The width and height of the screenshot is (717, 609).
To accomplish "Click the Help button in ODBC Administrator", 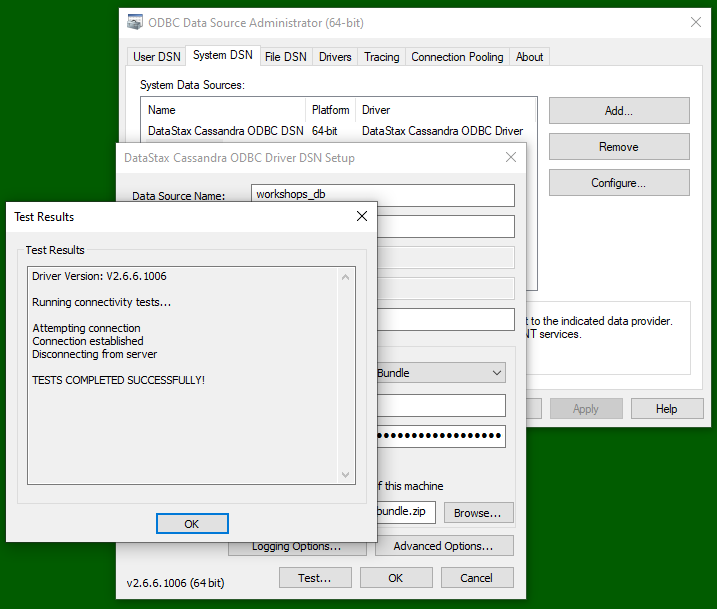I will [x=667, y=408].
